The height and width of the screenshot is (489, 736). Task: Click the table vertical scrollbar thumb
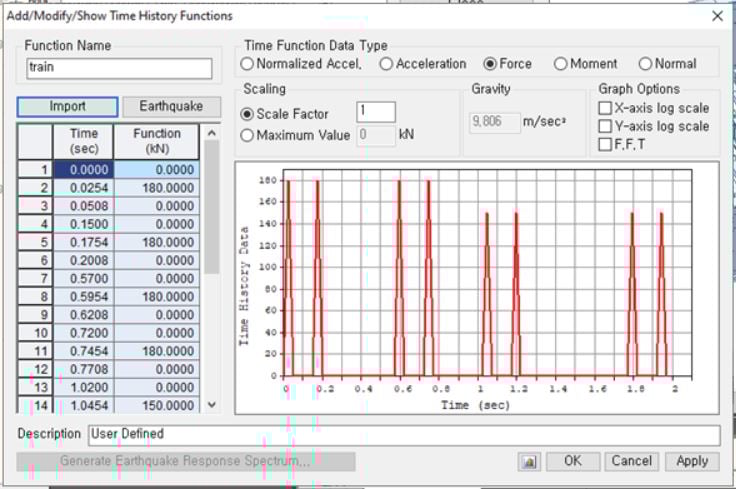212,207
